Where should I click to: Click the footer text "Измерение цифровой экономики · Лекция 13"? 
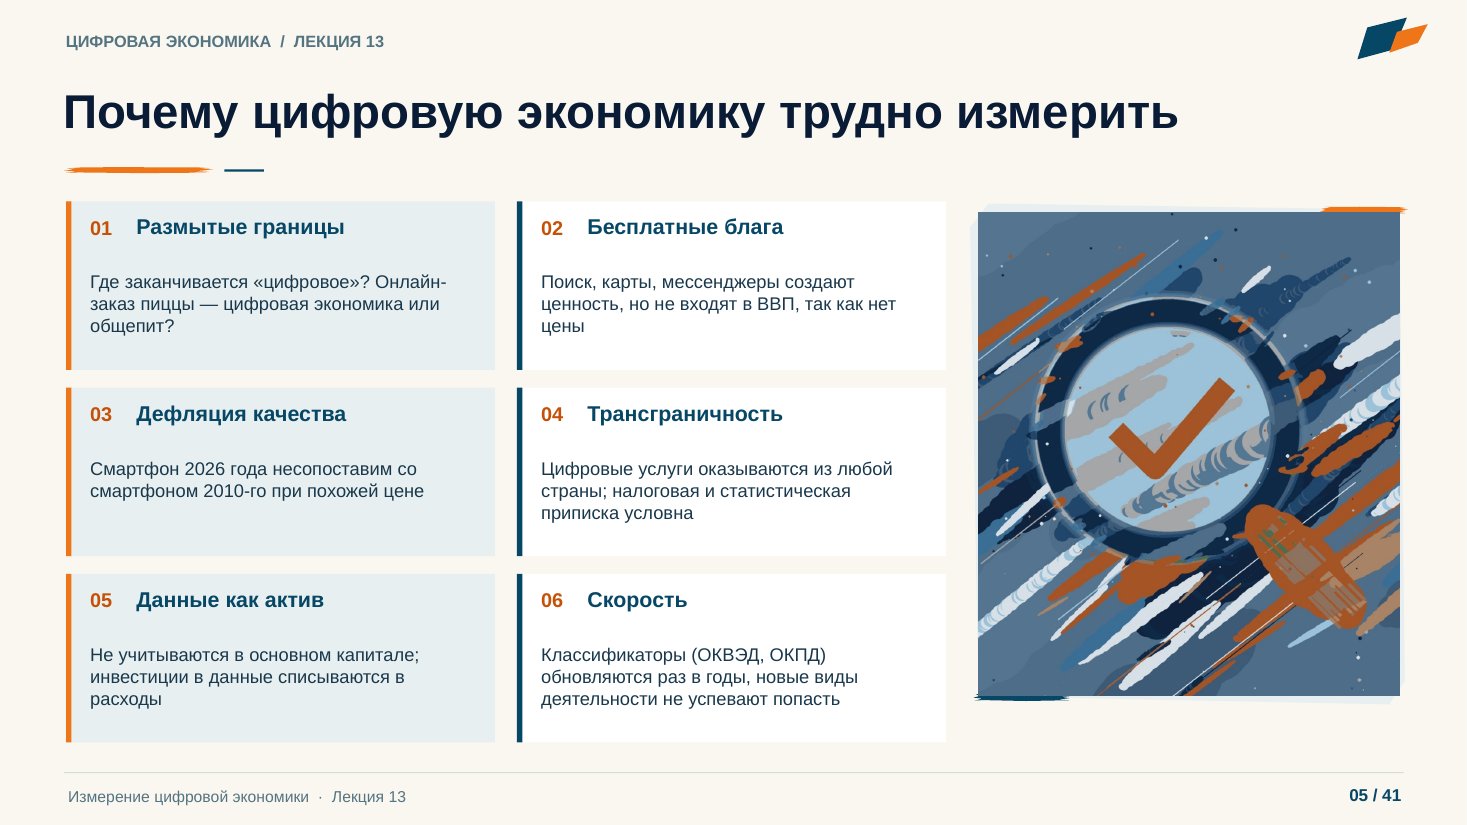[237, 797]
